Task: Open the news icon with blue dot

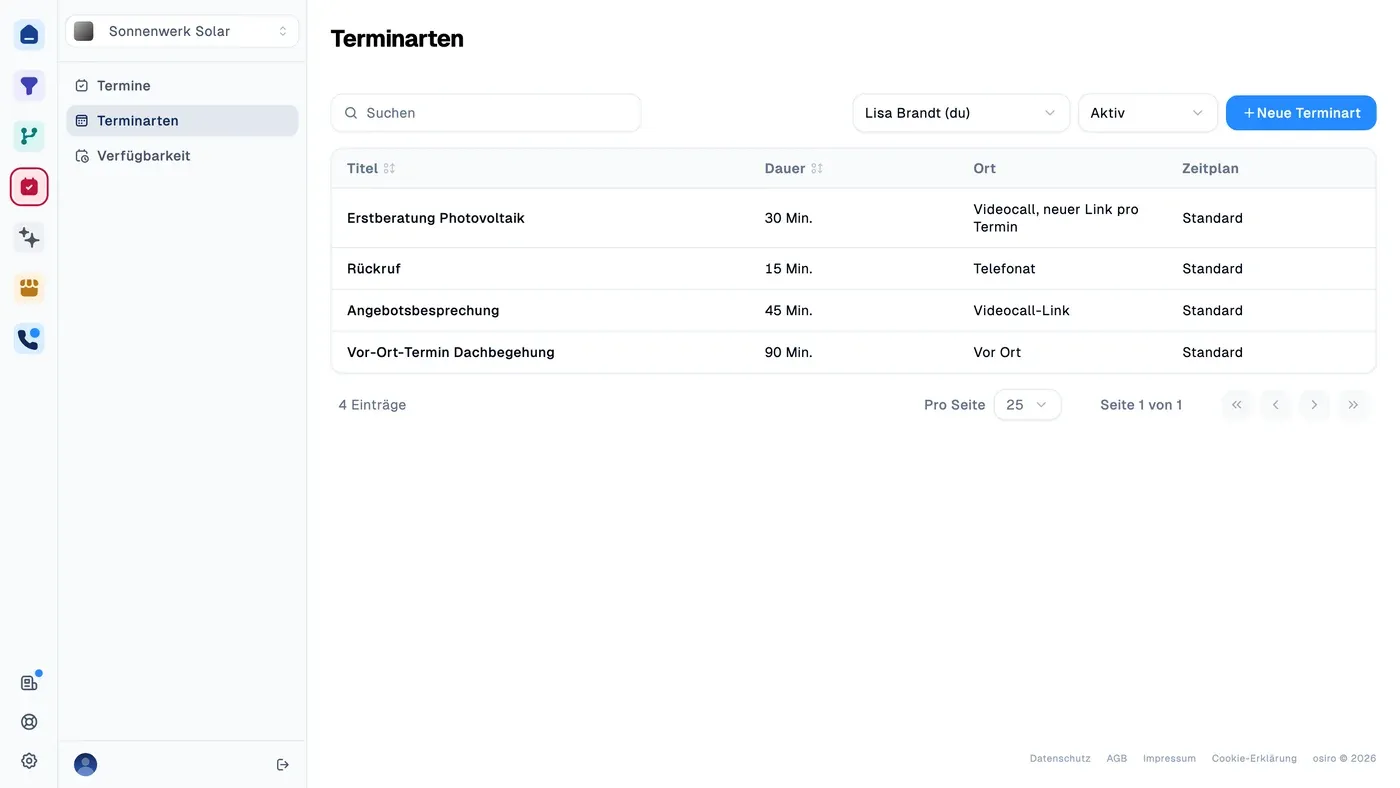Action: (x=29, y=683)
